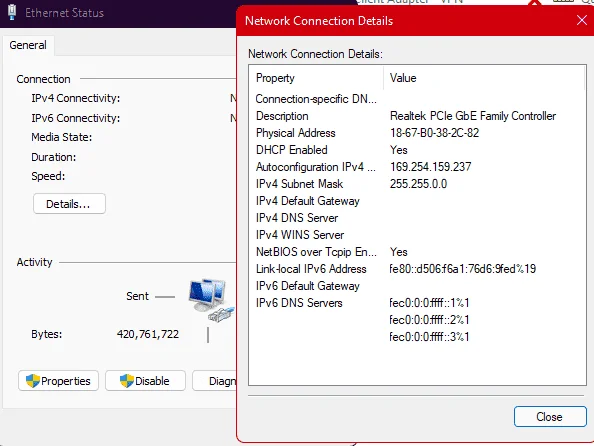Image resolution: width=594 pixels, height=446 pixels.
Task: Click the Details... button
Action: click(69, 204)
